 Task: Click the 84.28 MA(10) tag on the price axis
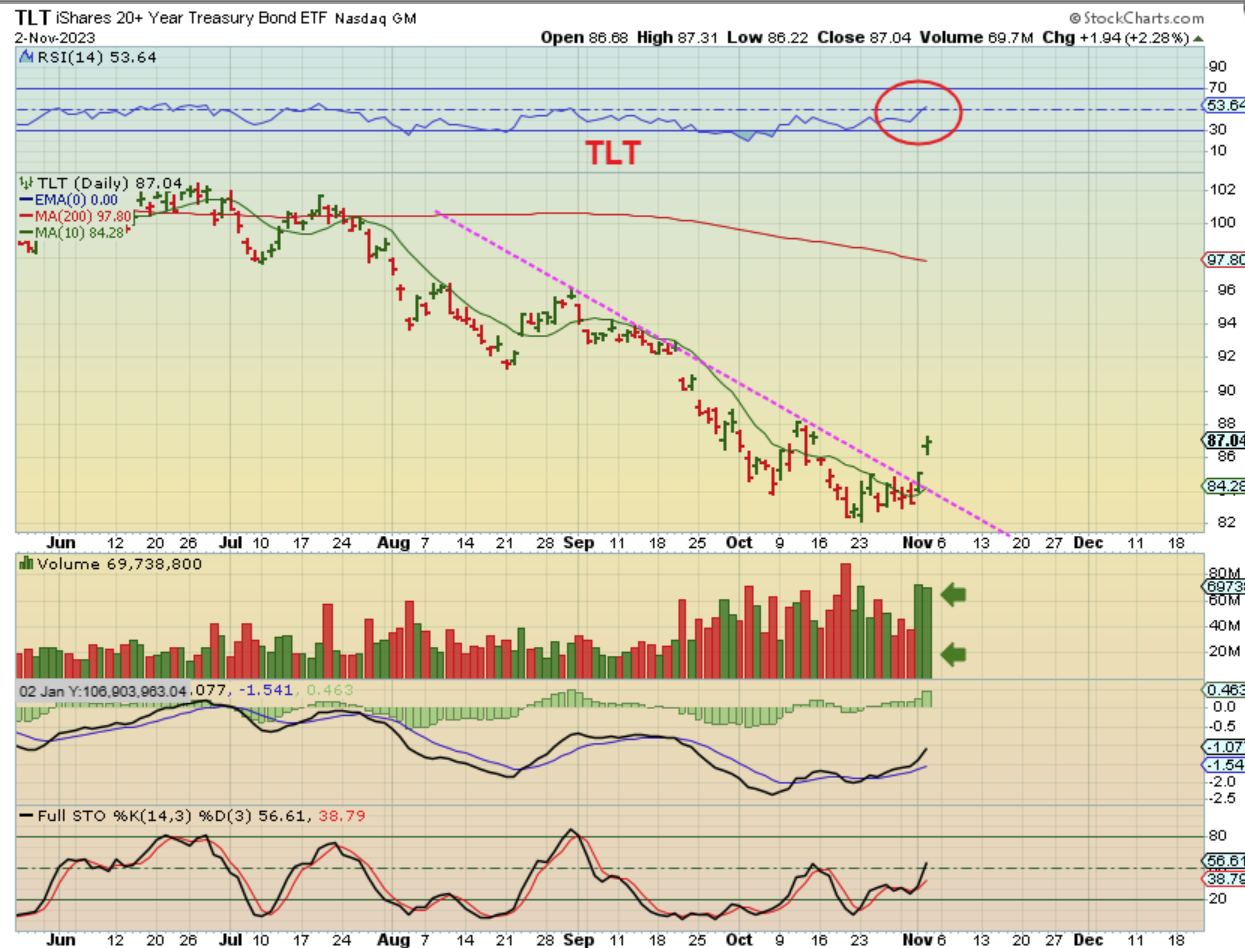[1225, 486]
